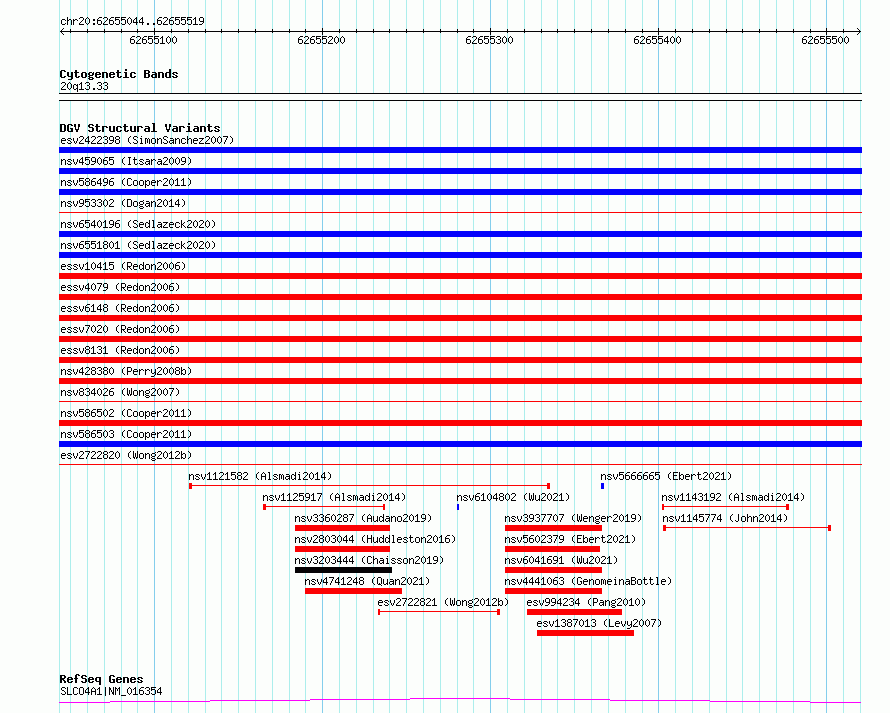
Task: Open the nsv586496 (Cooper2011) variant label
Action: click(x=126, y=182)
